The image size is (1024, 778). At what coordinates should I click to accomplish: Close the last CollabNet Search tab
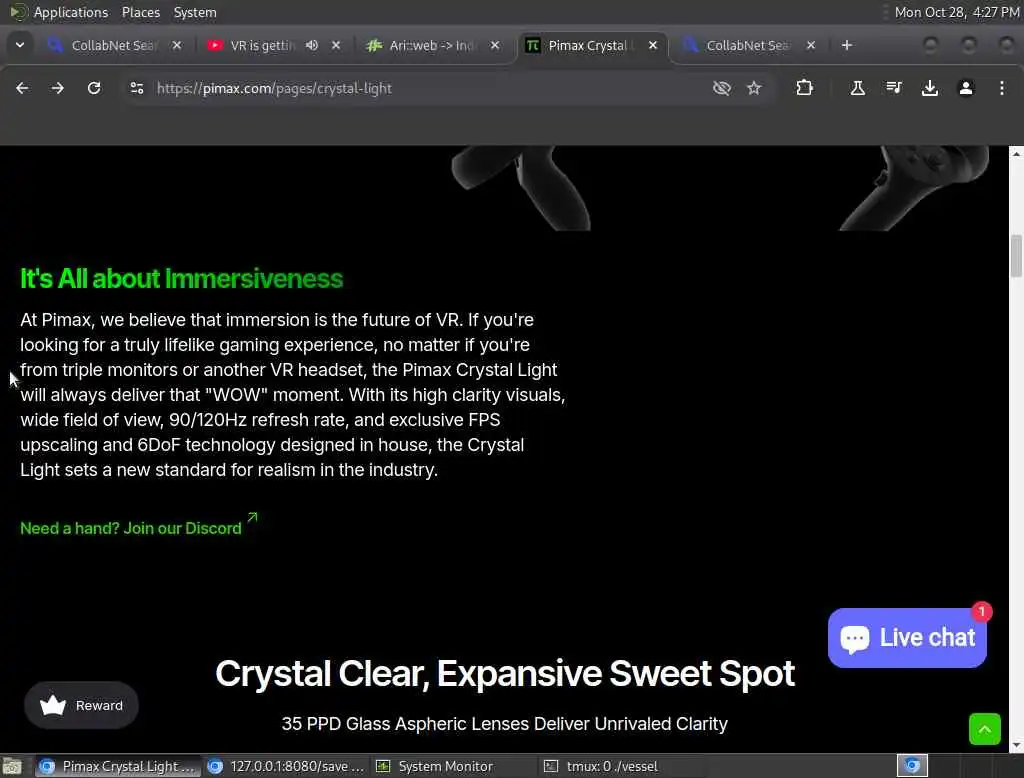811,45
